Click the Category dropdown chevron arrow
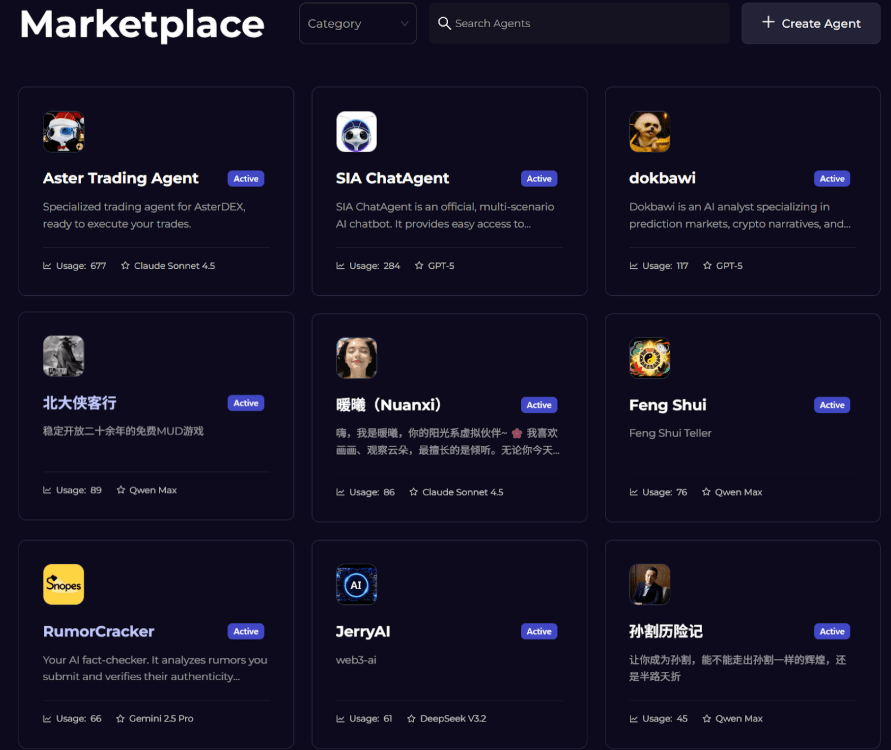 pos(405,24)
